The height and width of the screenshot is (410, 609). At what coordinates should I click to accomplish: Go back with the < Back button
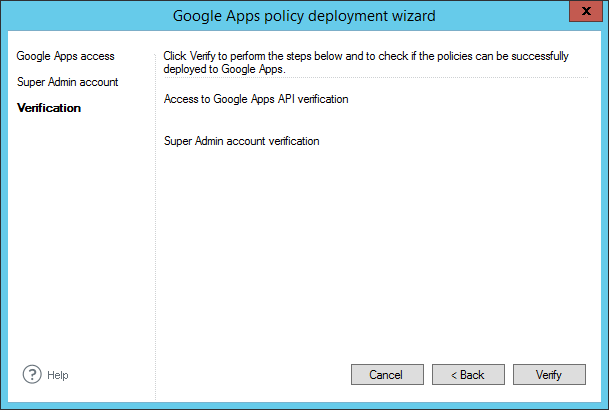point(468,375)
